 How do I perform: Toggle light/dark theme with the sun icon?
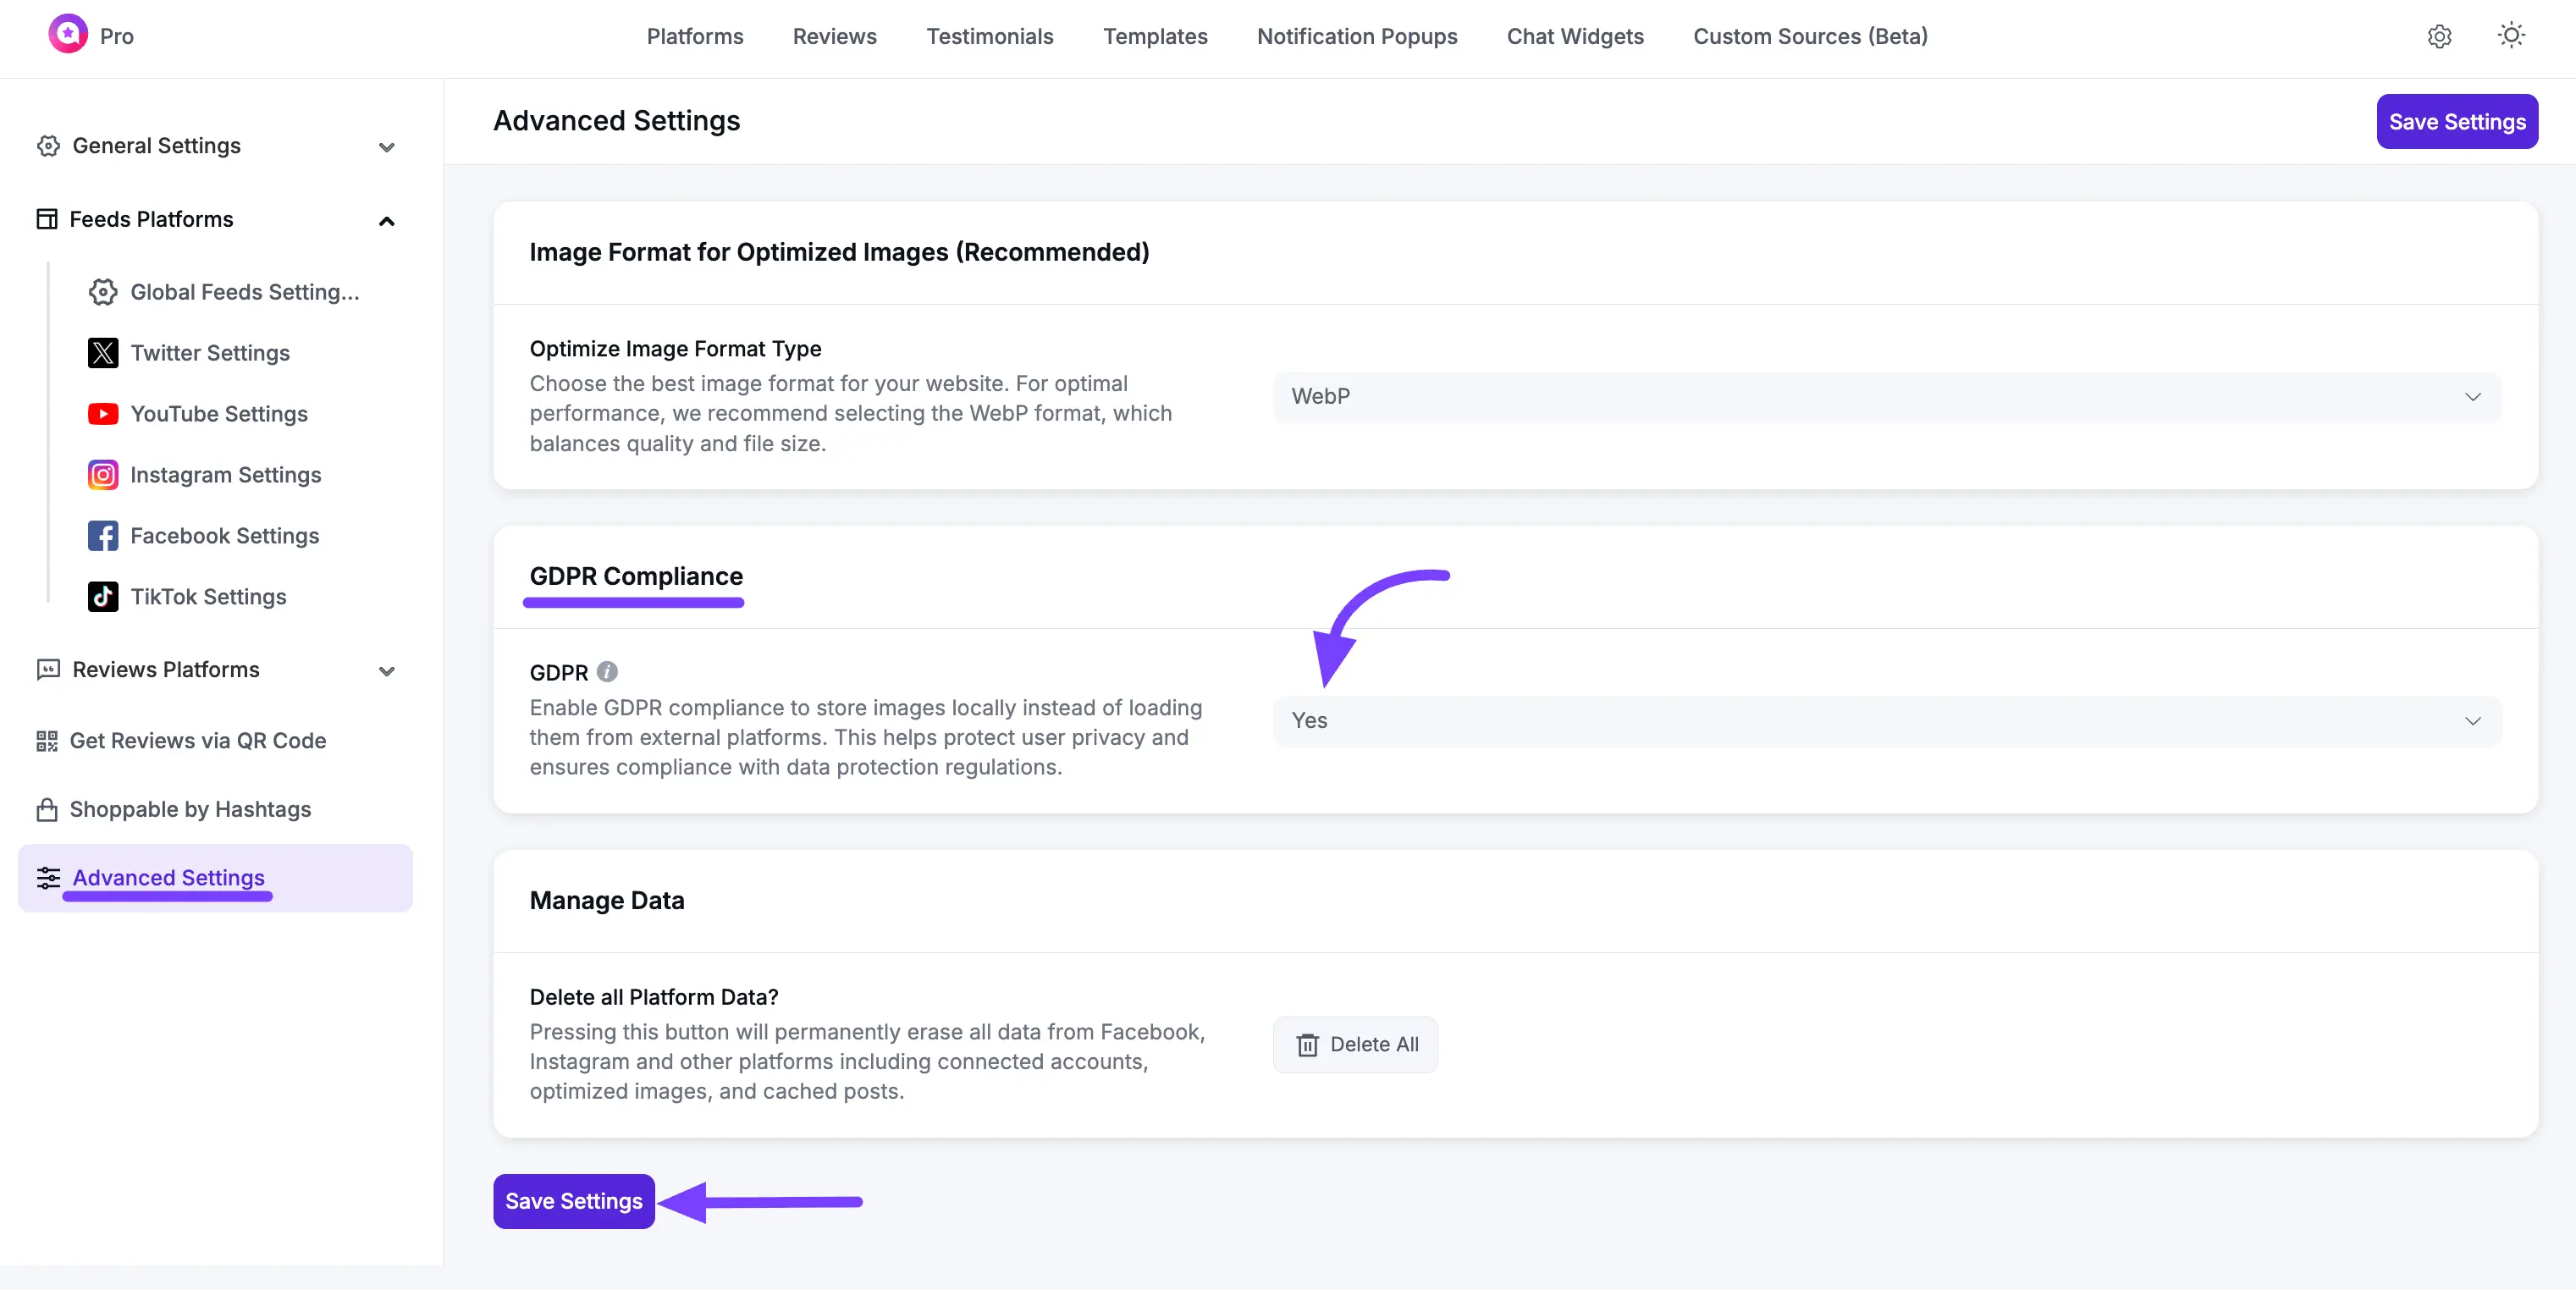coord(2512,36)
